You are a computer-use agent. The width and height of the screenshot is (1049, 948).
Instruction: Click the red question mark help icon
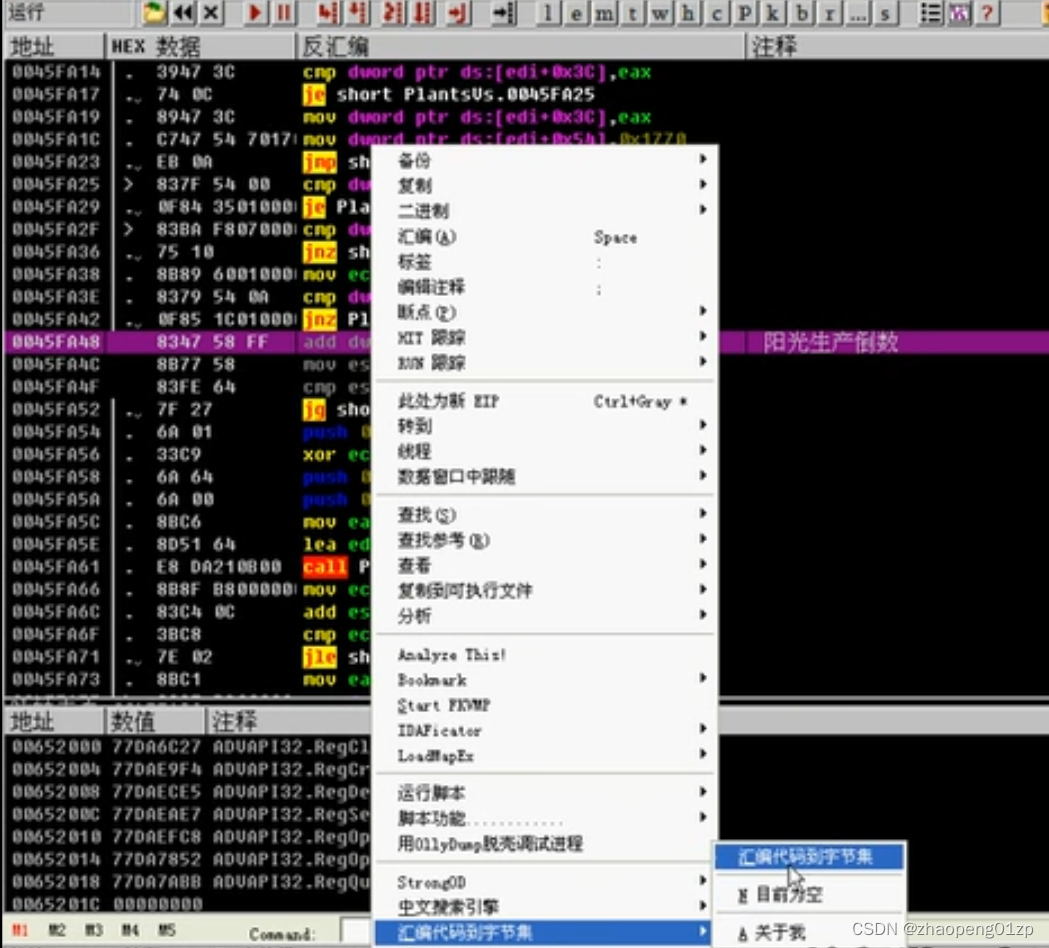(987, 13)
